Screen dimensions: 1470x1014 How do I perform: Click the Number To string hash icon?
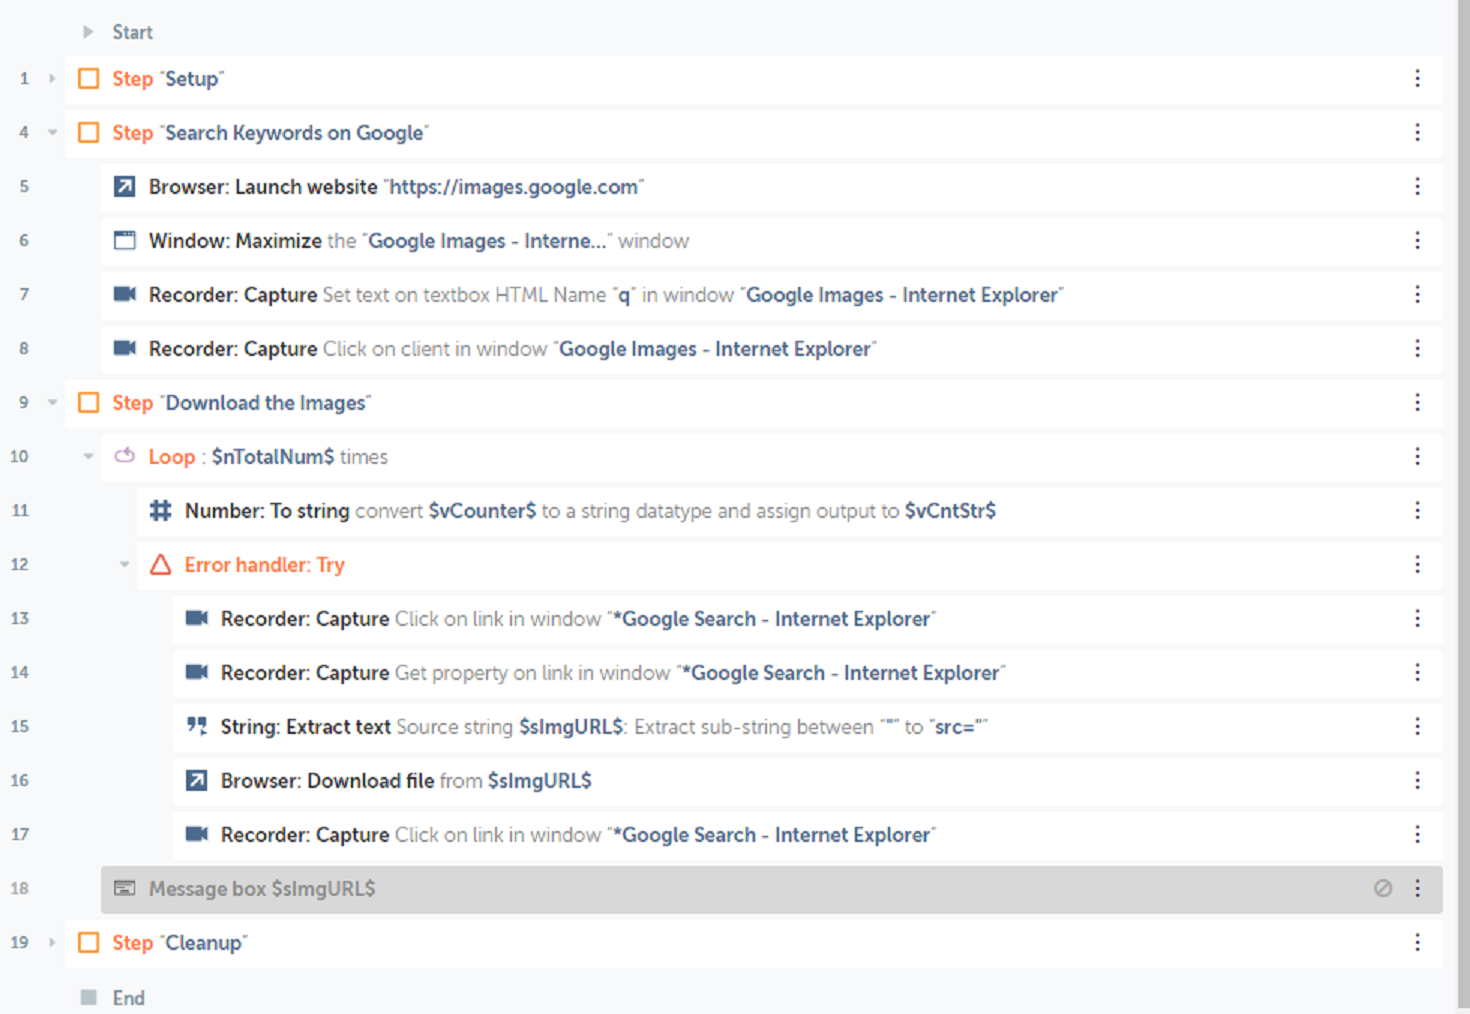160,511
